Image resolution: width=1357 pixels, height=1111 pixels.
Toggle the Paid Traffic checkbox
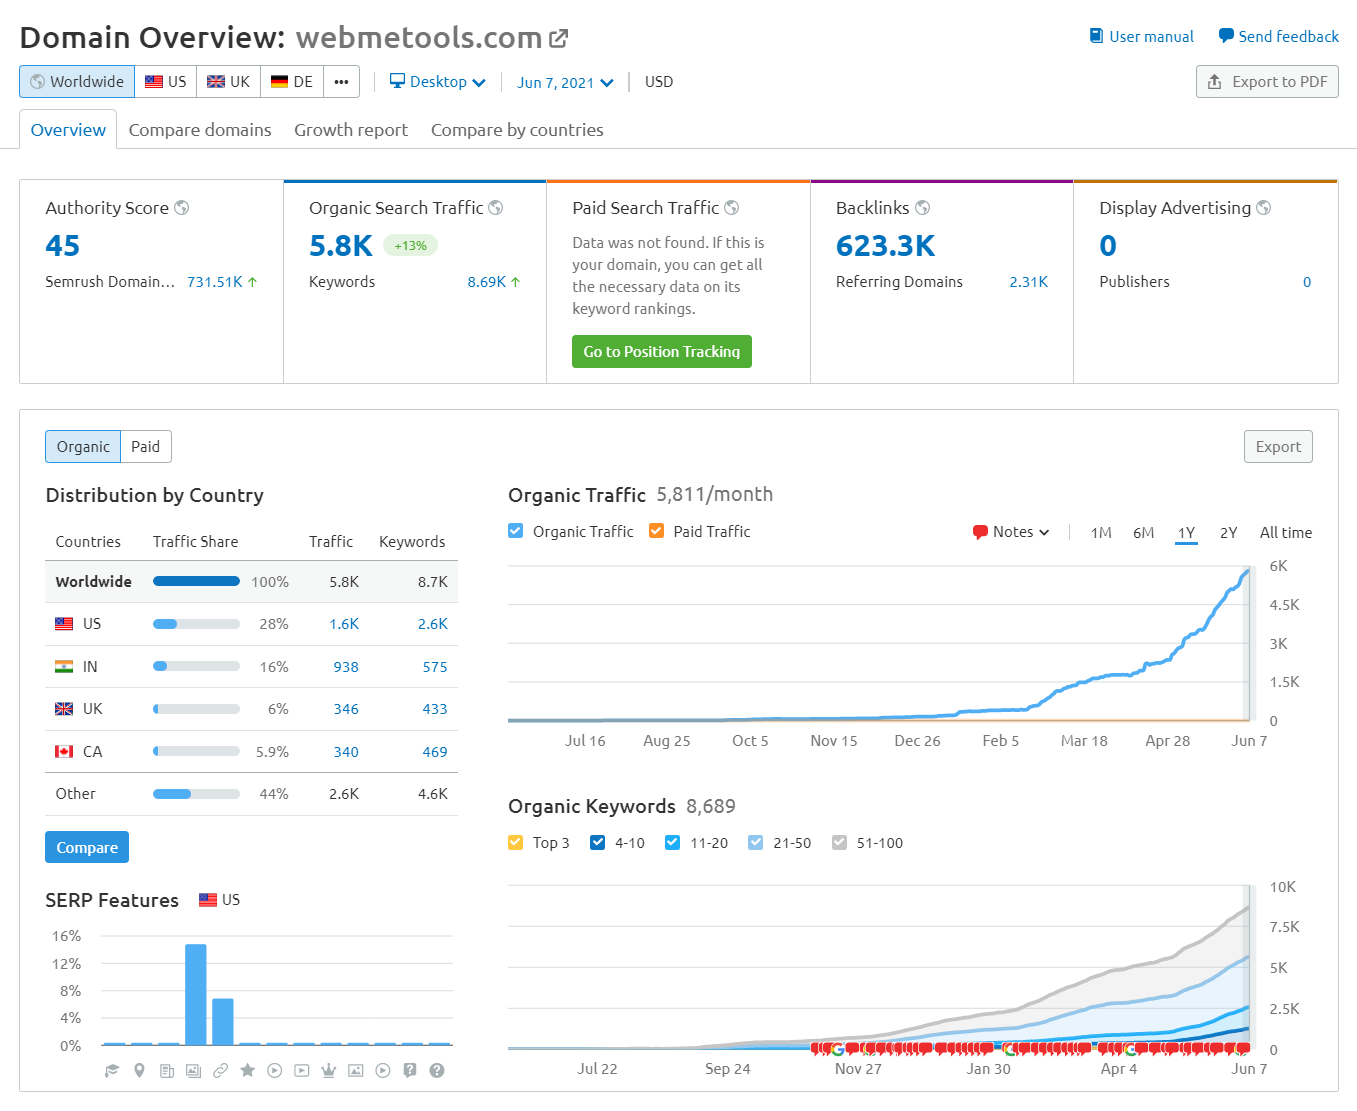(x=656, y=531)
